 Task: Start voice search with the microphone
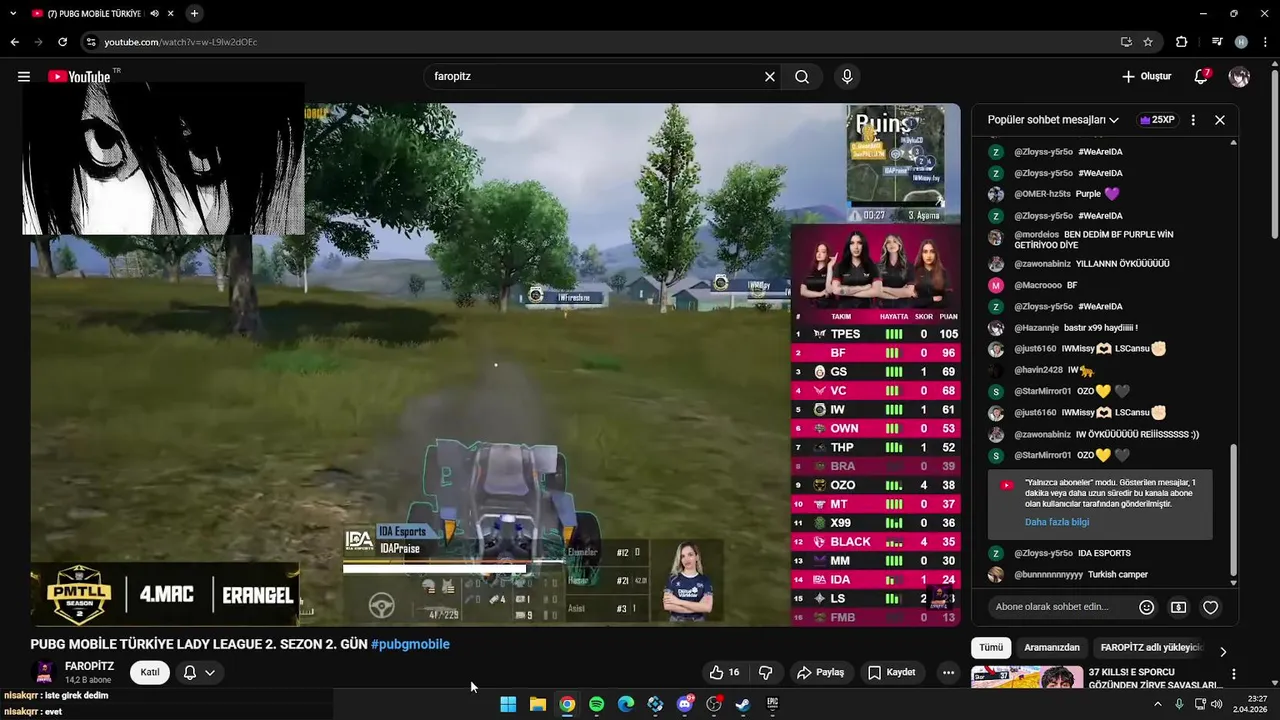coord(847,77)
